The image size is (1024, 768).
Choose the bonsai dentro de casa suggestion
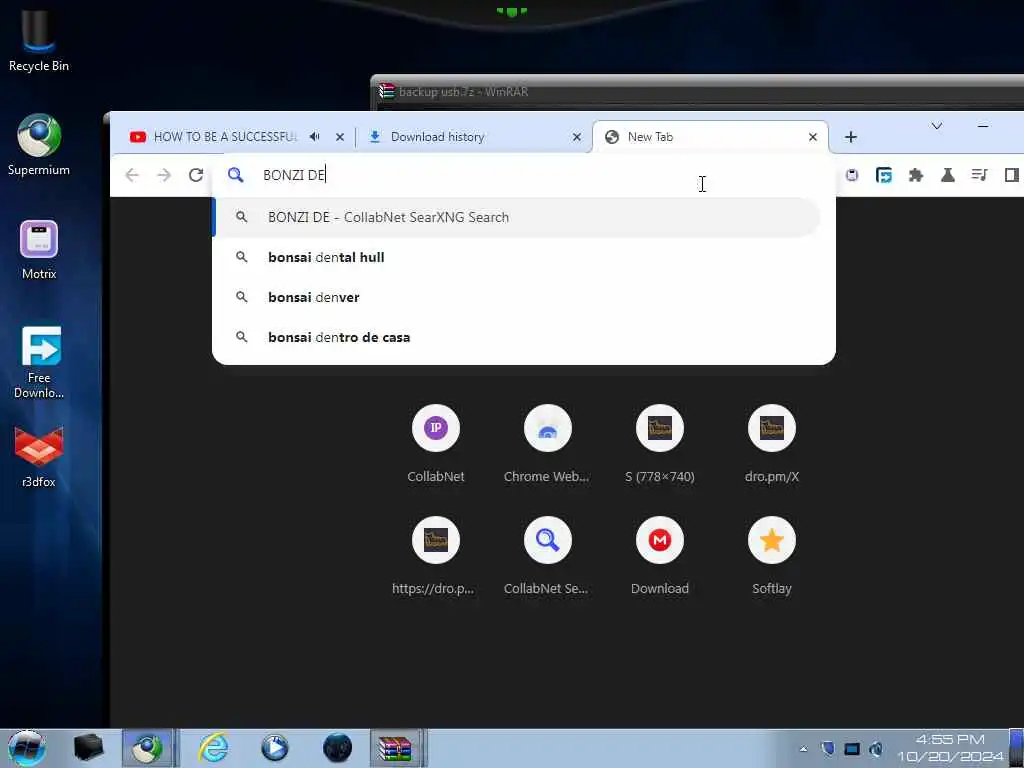coord(517,337)
